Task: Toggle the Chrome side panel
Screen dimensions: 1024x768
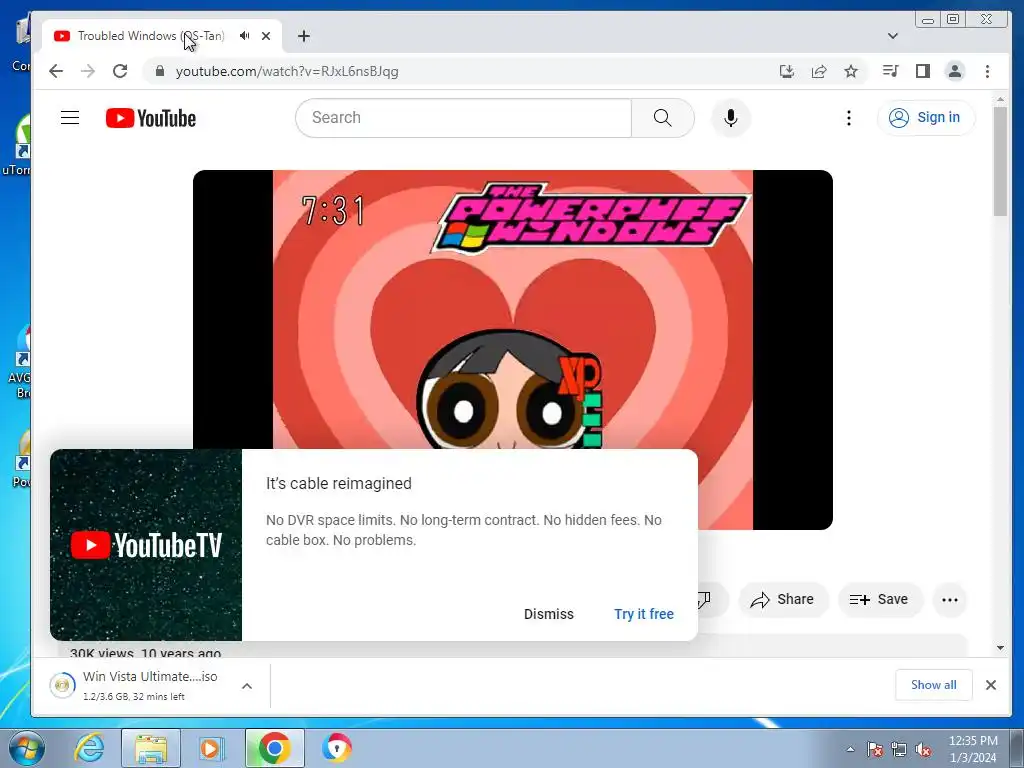Action: point(923,71)
